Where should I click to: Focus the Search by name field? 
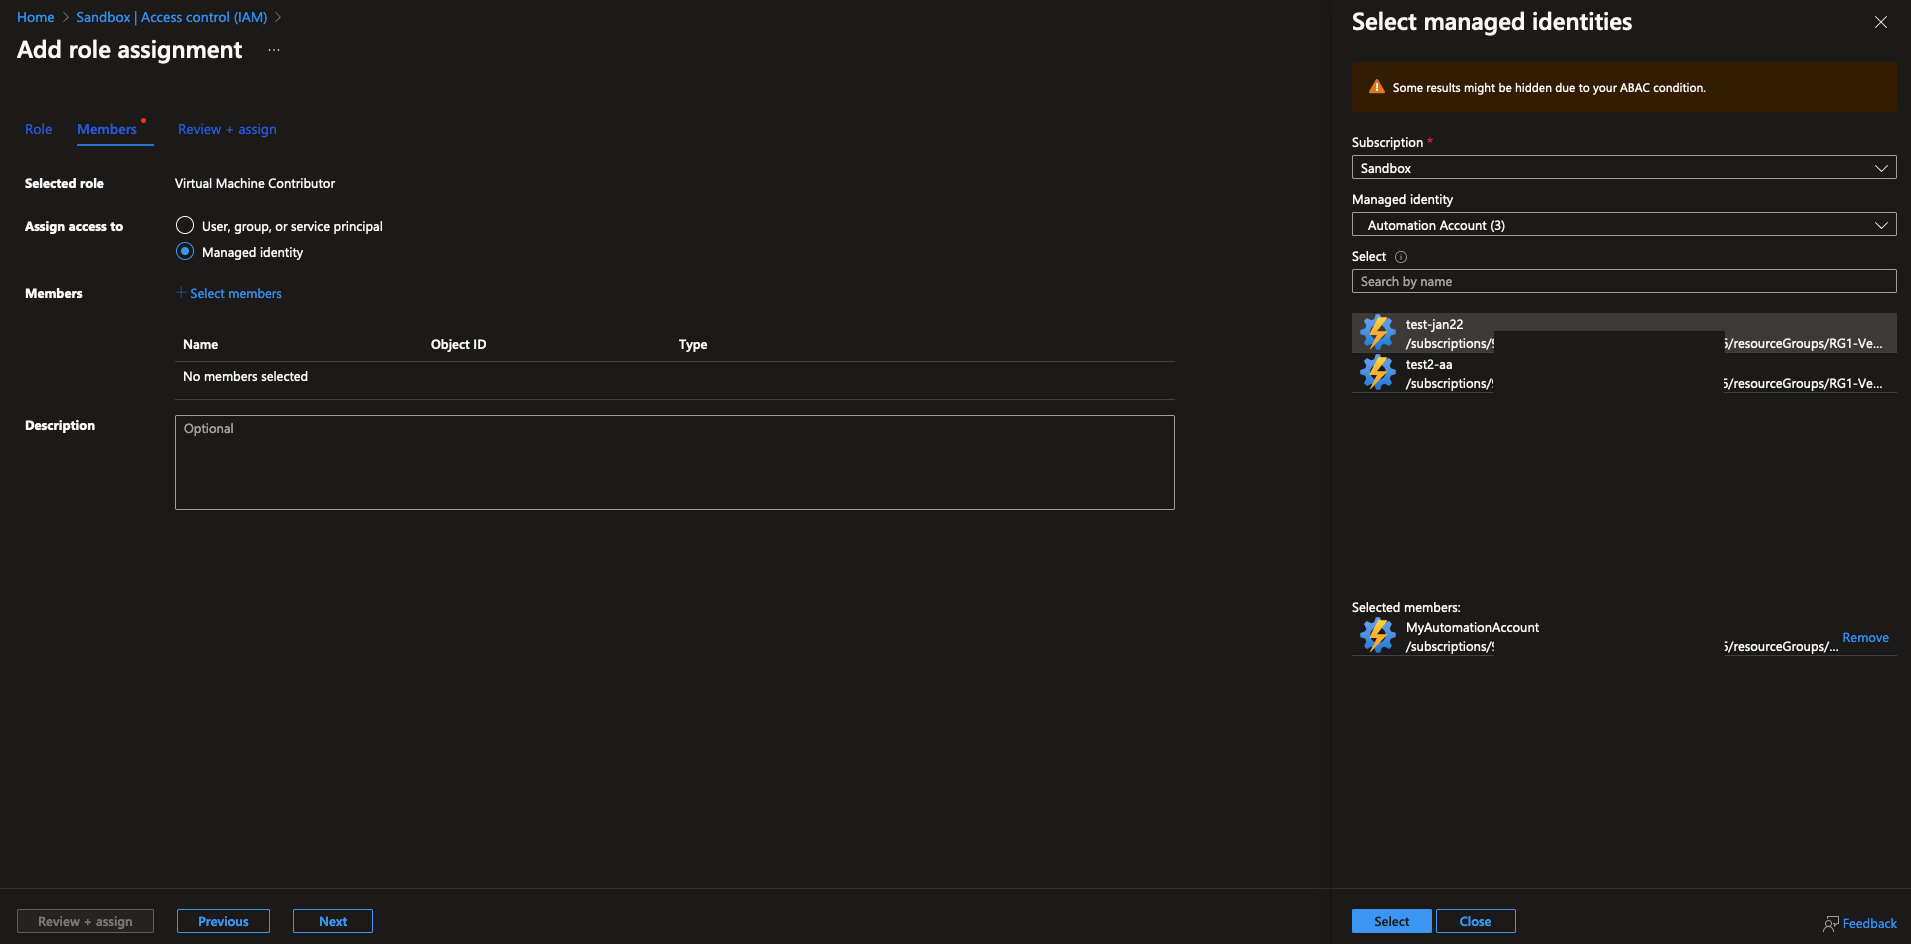[1624, 281]
